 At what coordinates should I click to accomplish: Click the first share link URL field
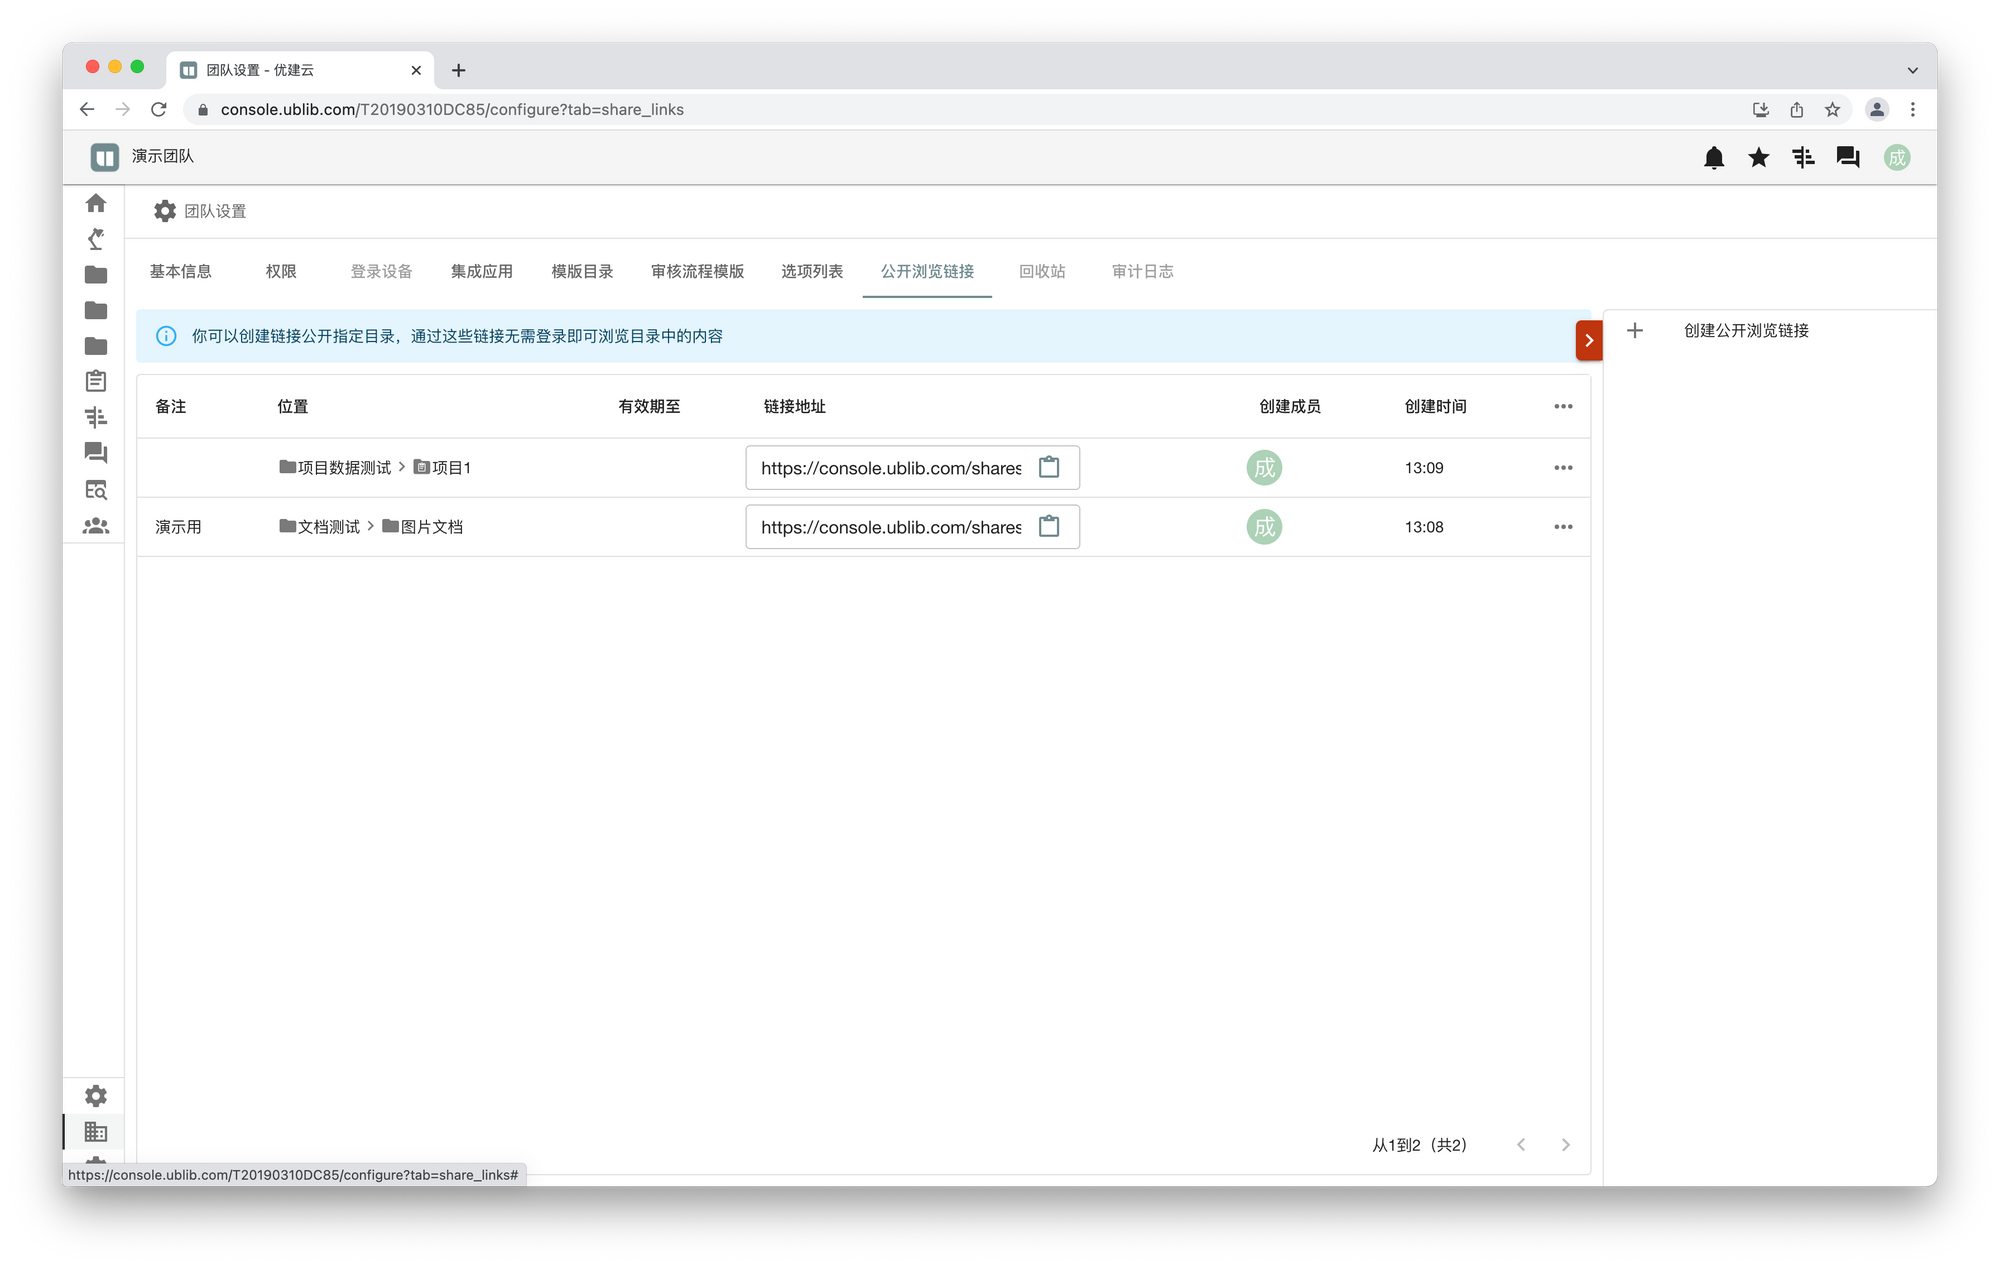[x=890, y=468]
